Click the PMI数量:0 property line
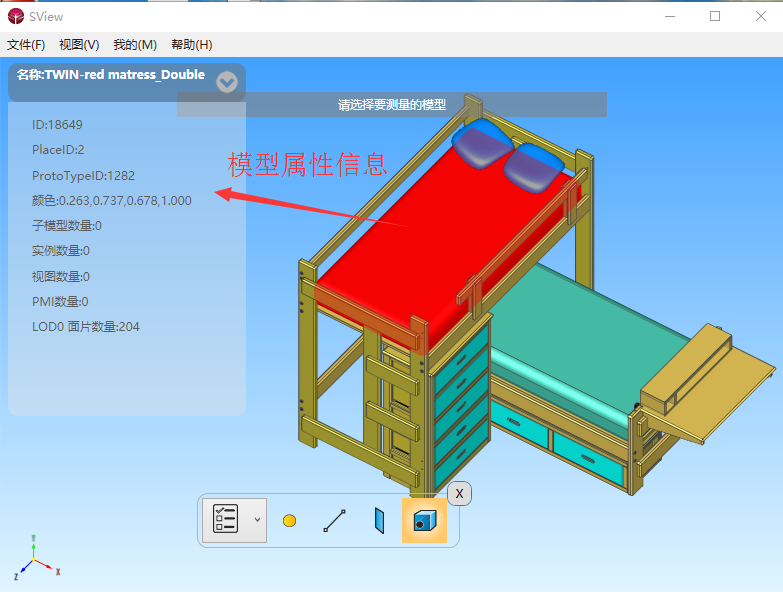783x592 pixels. click(60, 301)
